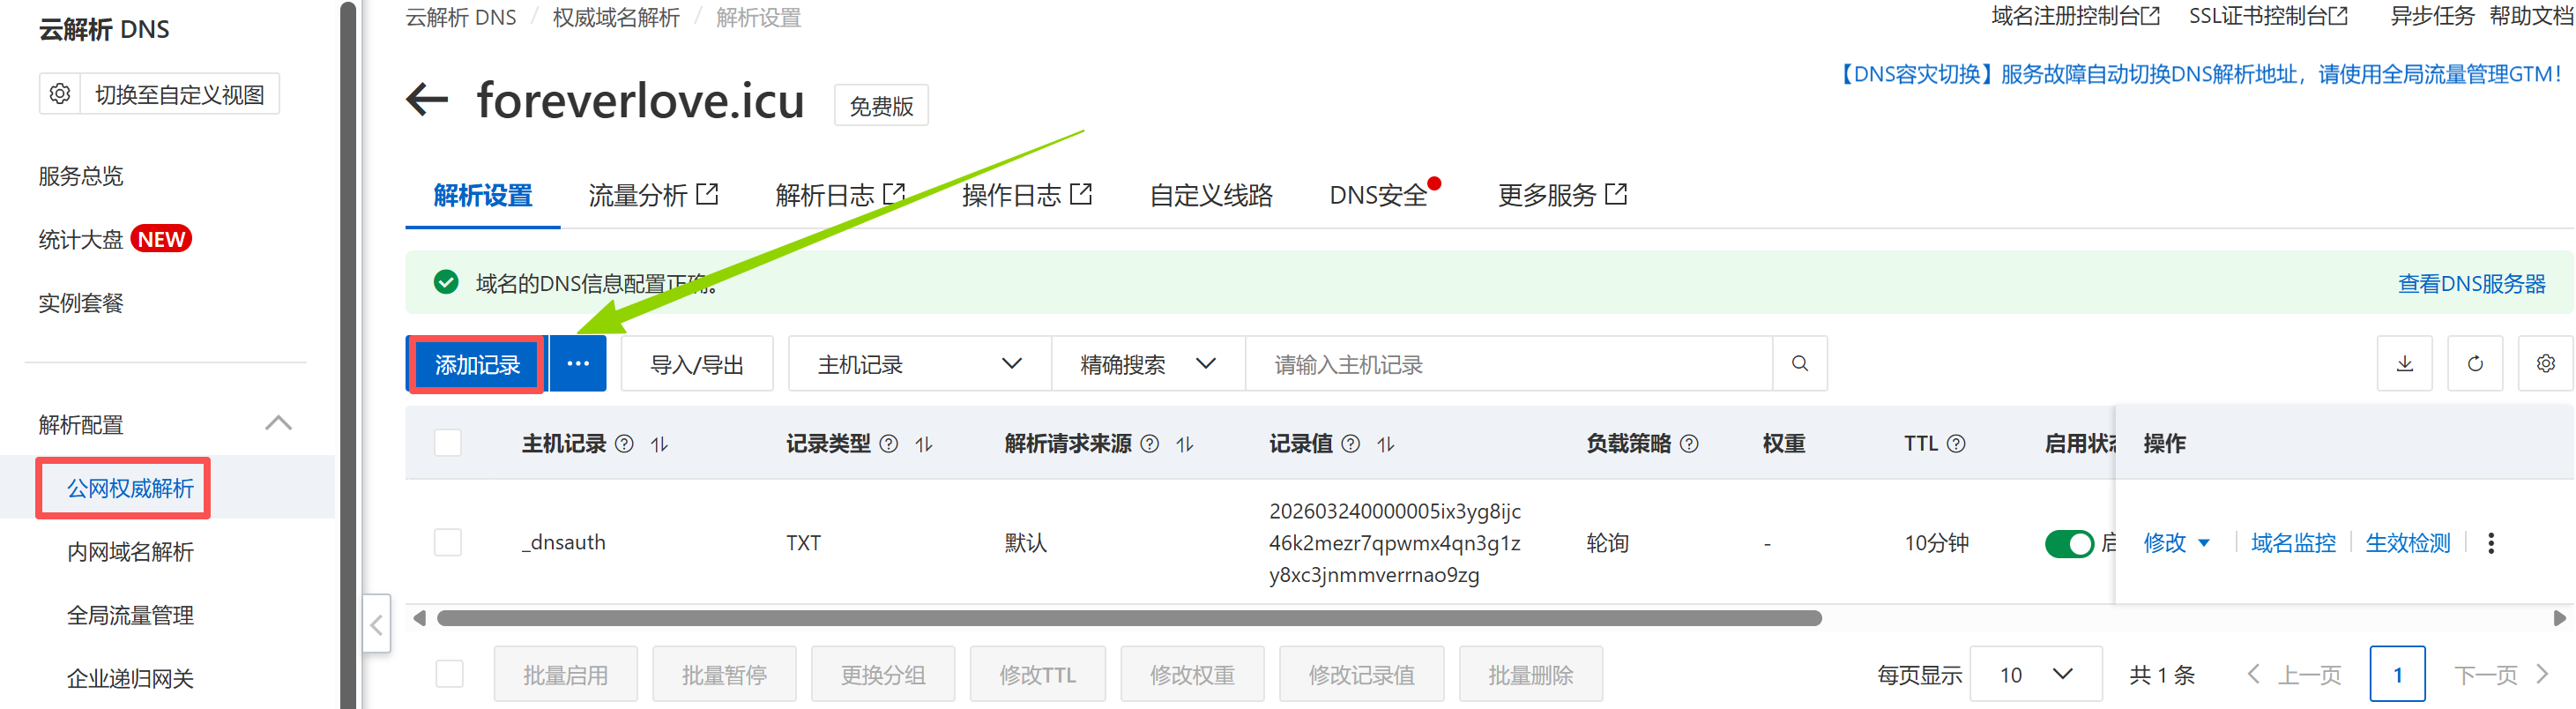Click the help icon next to 解析请求来源
The height and width of the screenshot is (709, 2576).
(x=1150, y=444)
